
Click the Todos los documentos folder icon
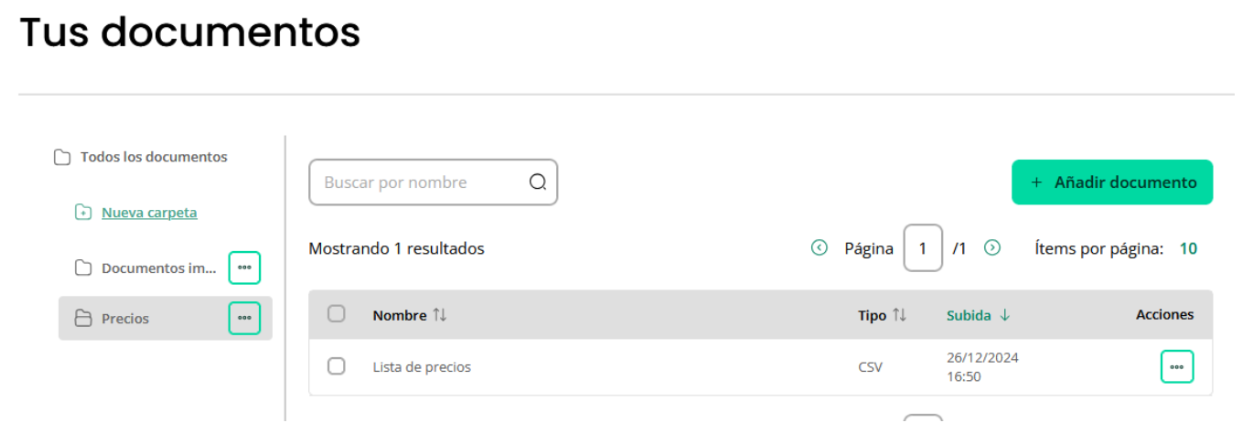(x=62, y=157)
